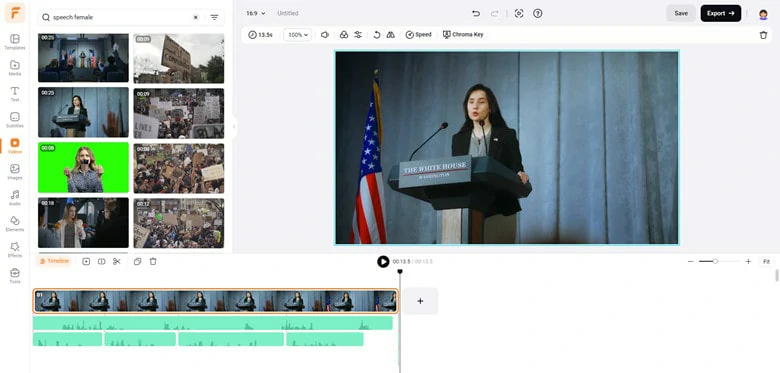This screenshot has height=373, width=780.
Task: Delete selected clip via toolbar trash icon
Action: (764, 35)
